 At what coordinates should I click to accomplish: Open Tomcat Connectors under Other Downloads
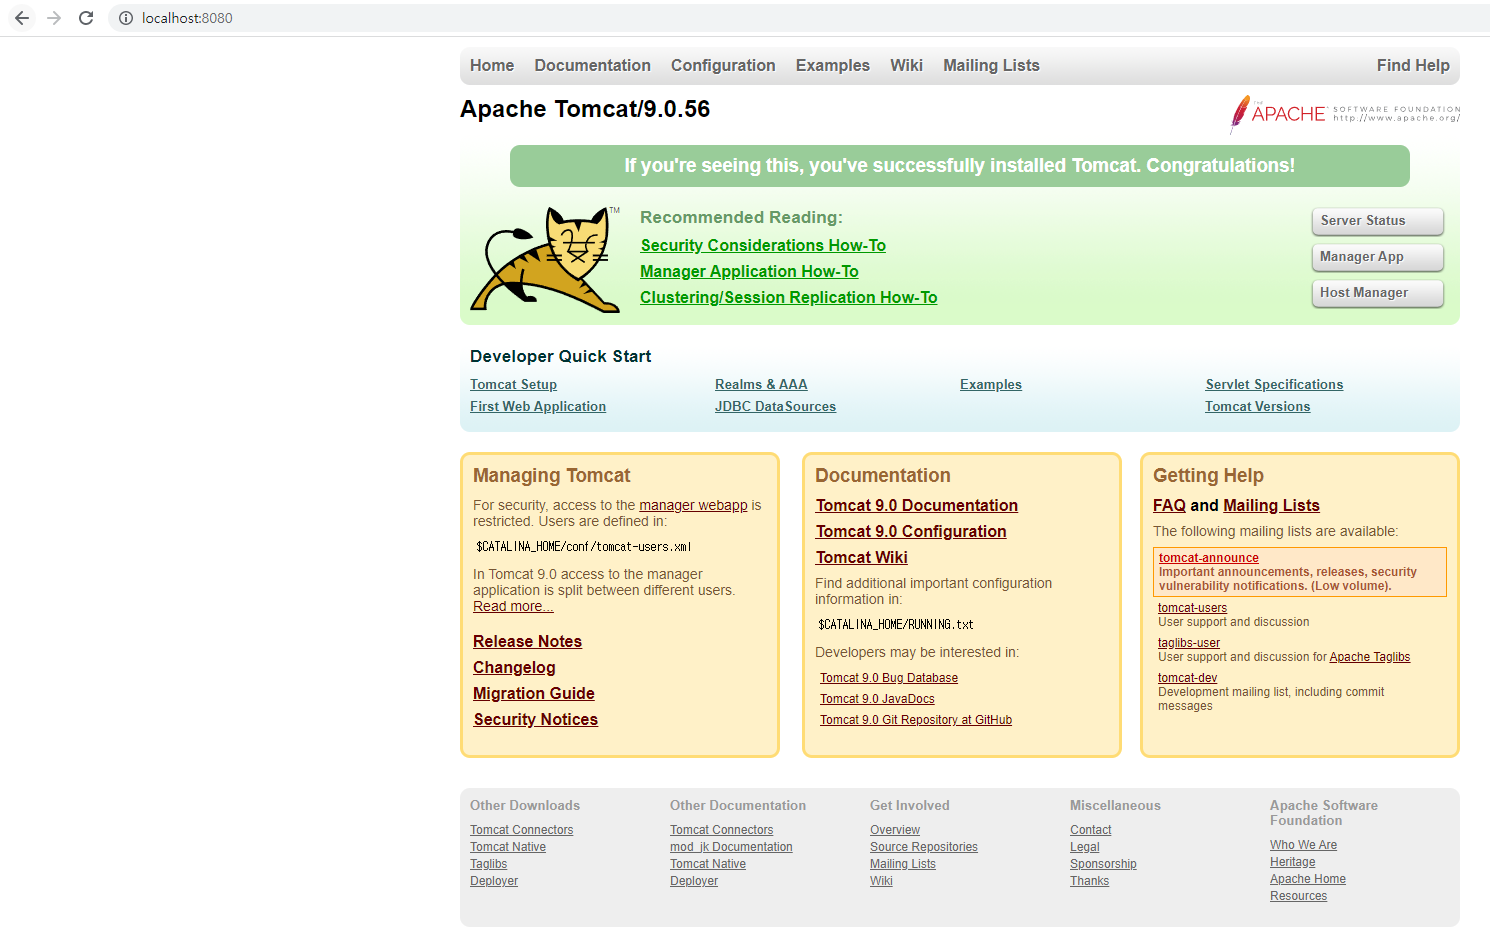(x=521, y=830)
